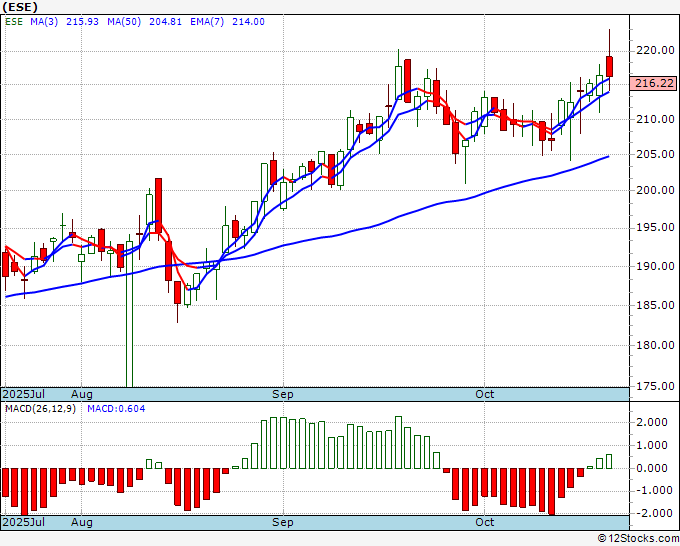Click Sep on the price chart axis
680x546 pixels.
283,394
